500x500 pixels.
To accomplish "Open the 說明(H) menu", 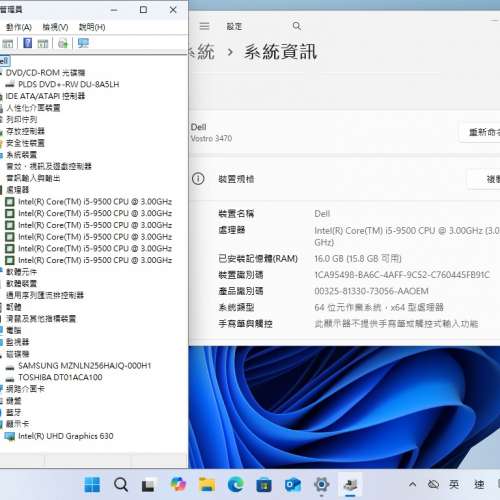I will (92, 27).
